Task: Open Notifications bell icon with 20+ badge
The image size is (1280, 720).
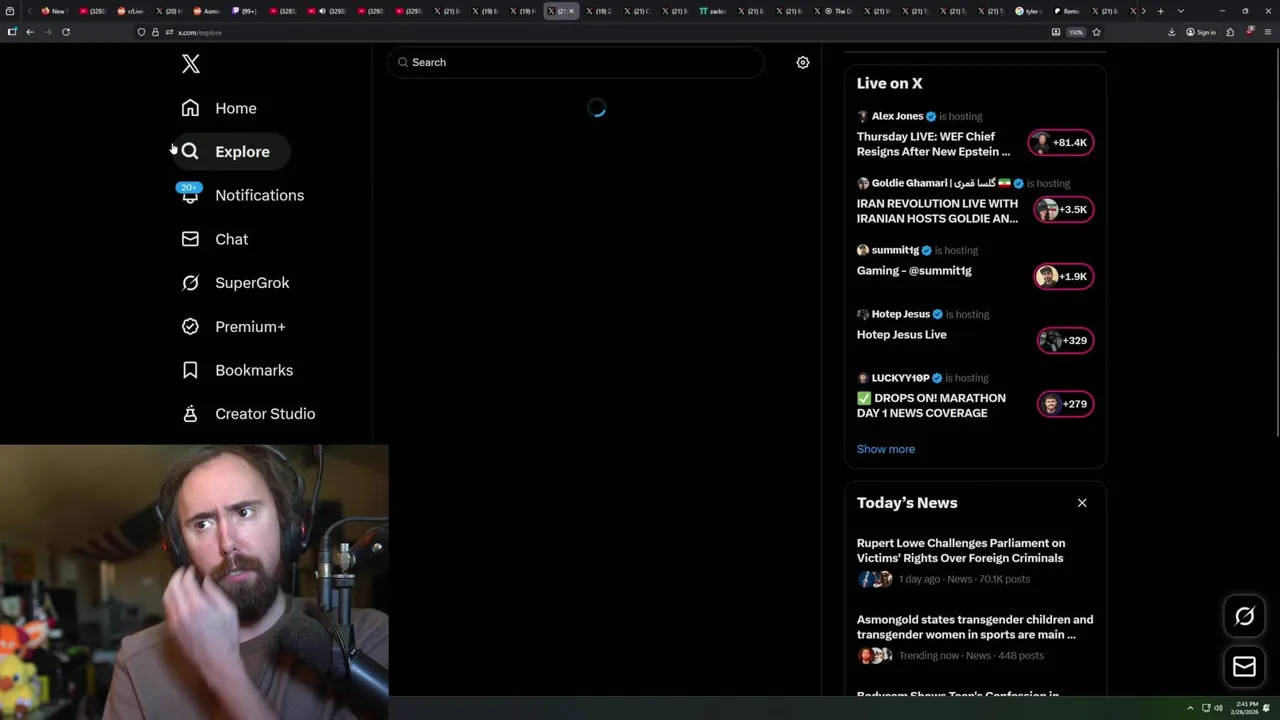Action: pos(190,194)
